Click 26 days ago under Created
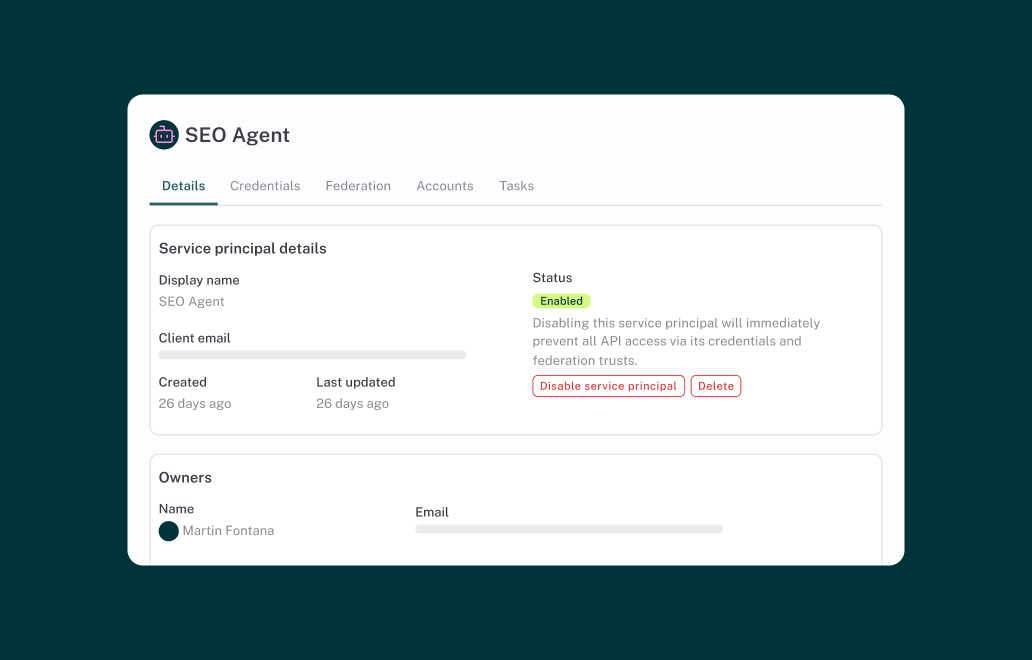Image resolution: width=1032 pixels, height=660 pixels. (x=195, y=403)
